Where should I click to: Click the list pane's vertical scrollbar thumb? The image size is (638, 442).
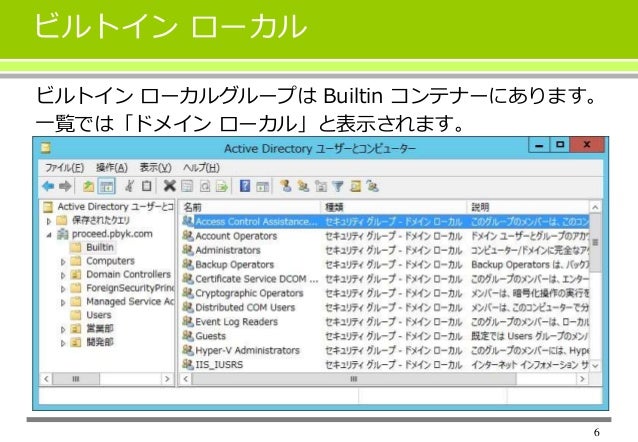click(595, 243)
